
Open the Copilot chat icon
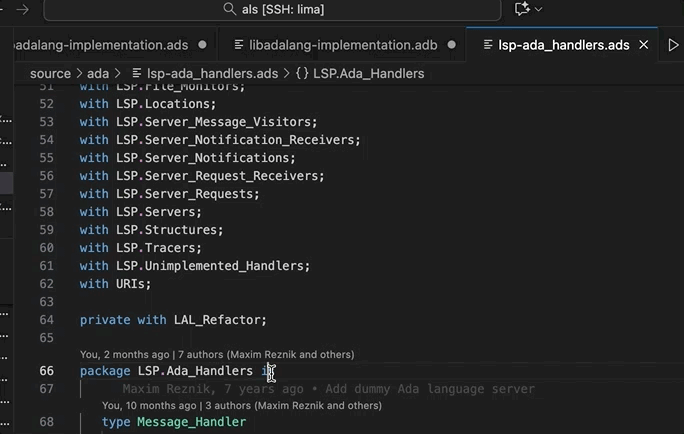point(520,9)
